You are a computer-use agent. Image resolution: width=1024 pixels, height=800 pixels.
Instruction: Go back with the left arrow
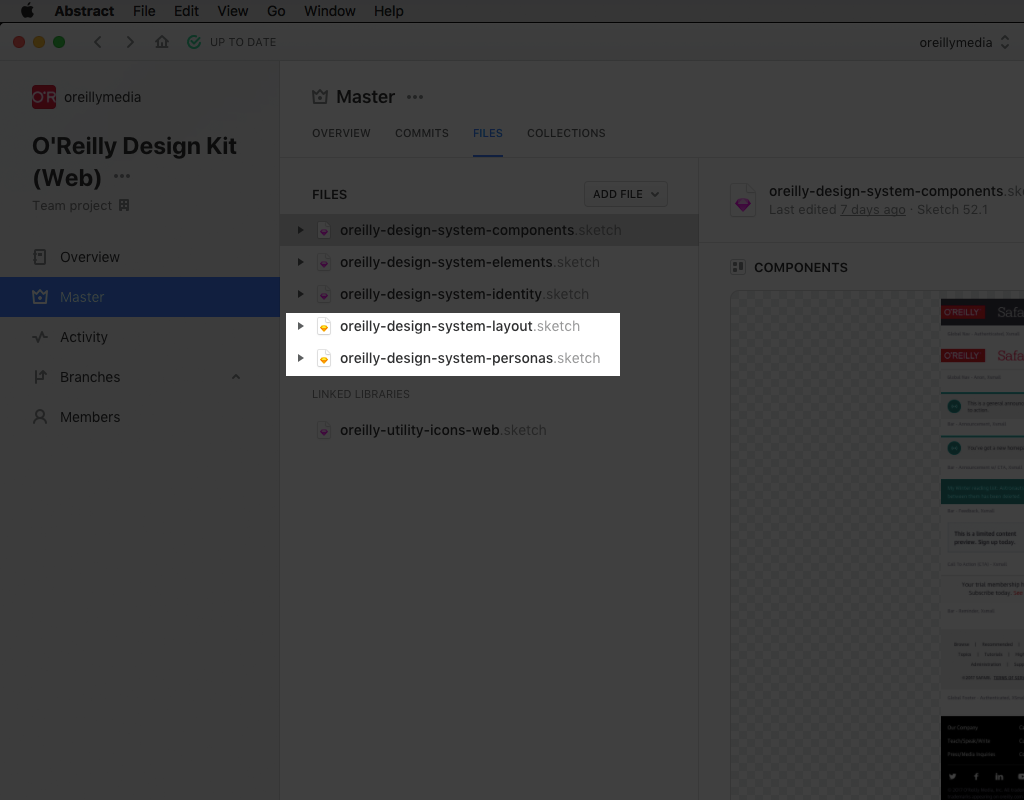(x=98, y=42)
